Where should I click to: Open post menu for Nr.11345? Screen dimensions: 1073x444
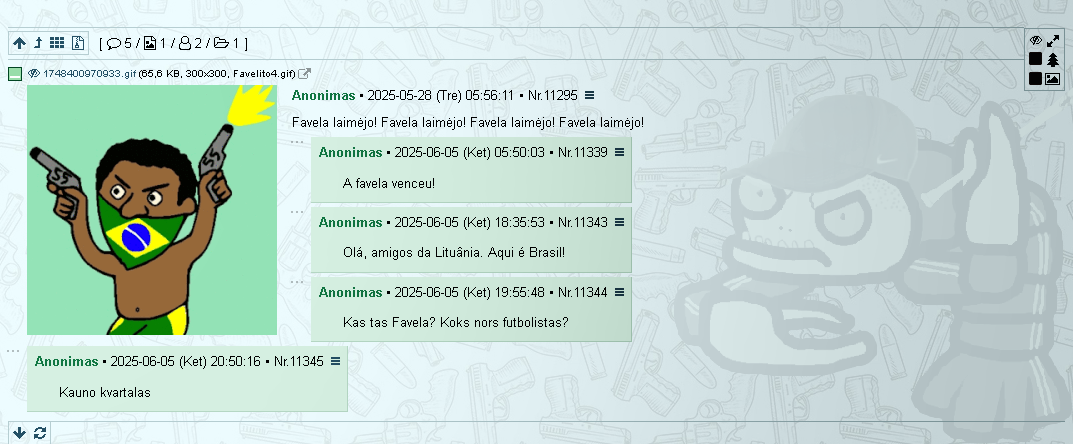tap(335, 361)
